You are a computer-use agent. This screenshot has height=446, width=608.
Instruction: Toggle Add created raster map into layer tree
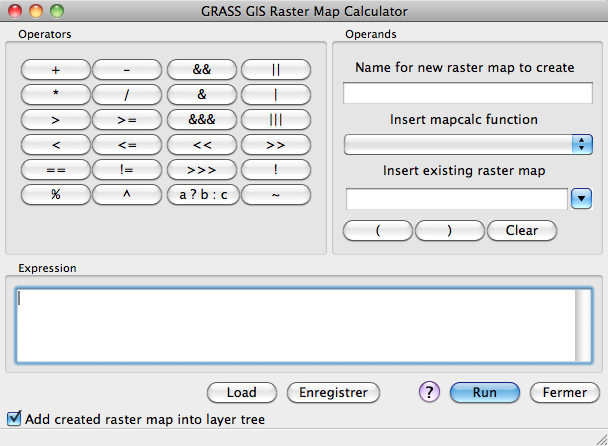click(14, 420)
